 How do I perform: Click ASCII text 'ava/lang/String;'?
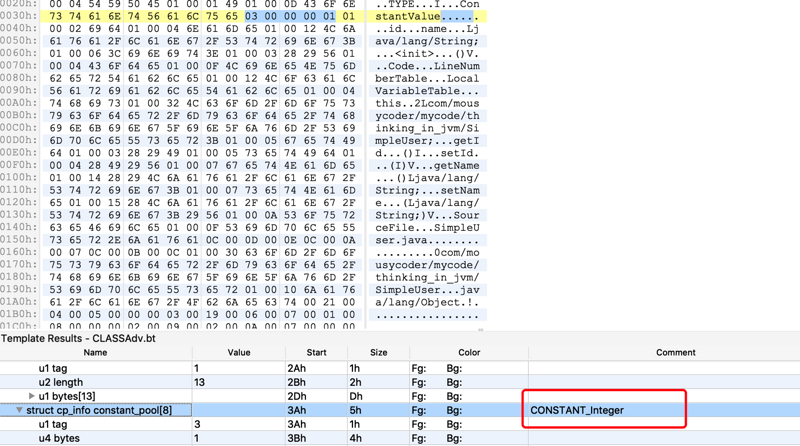(x=427, y=41)
